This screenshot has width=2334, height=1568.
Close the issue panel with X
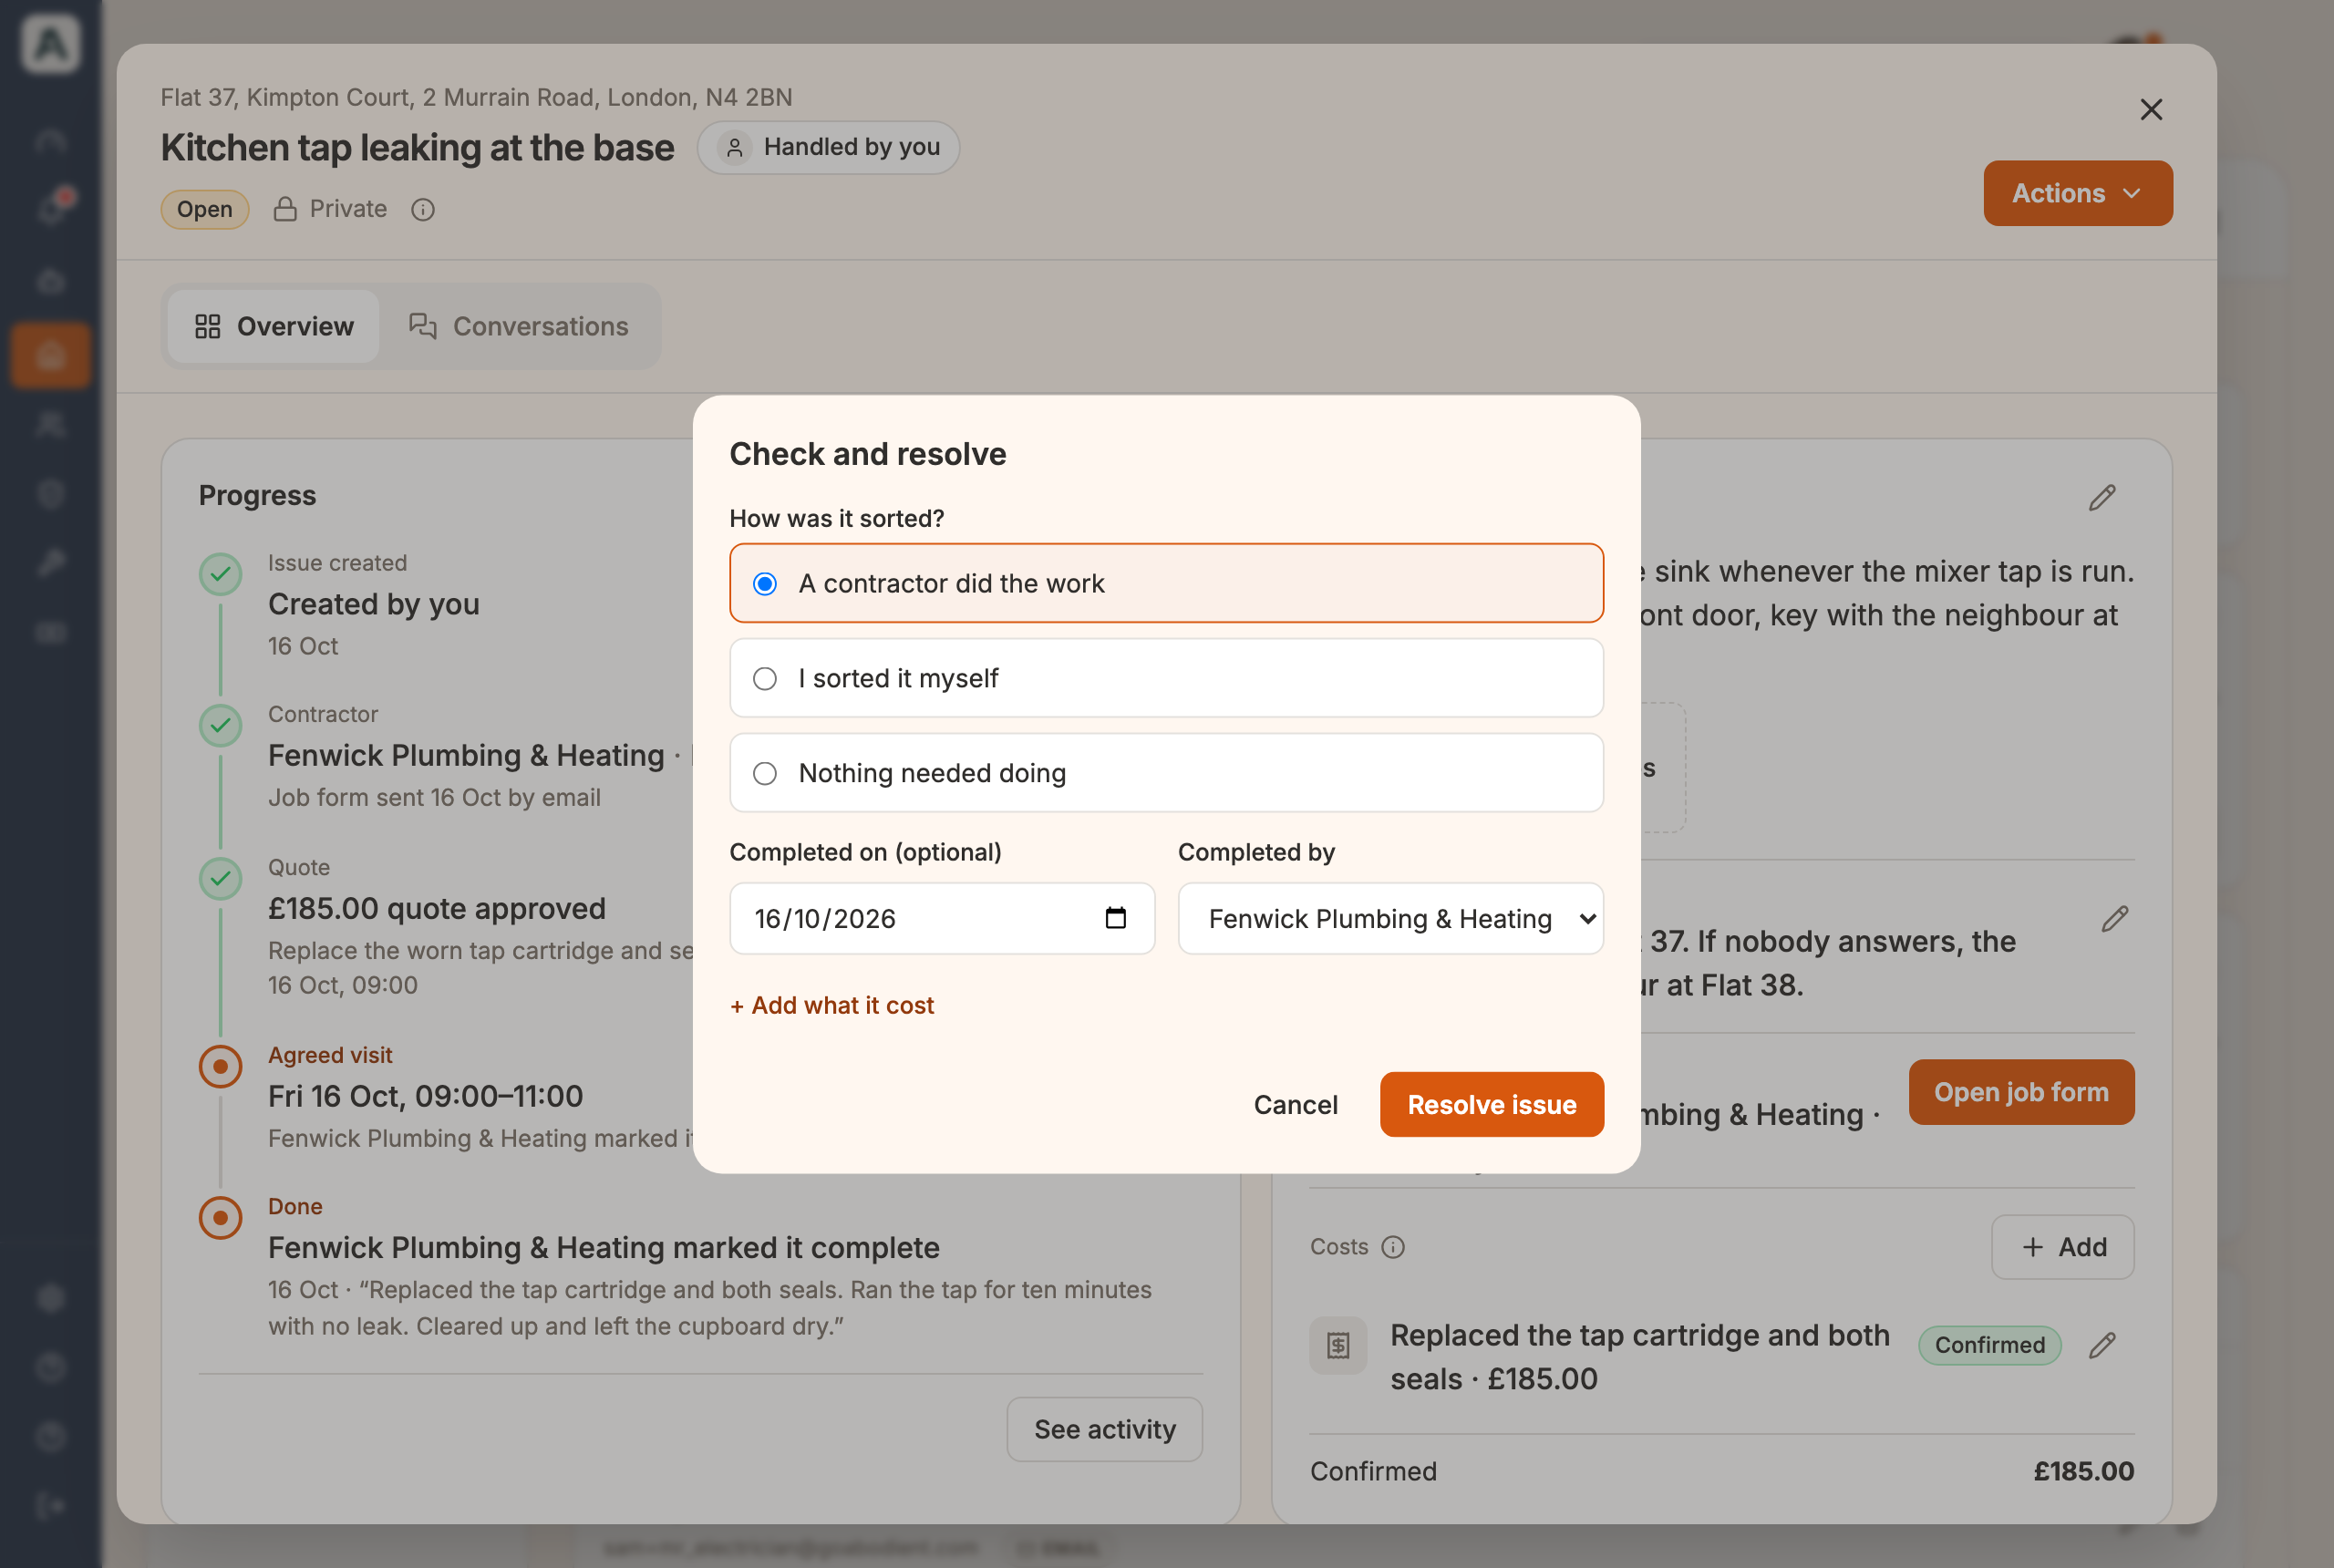tap(2151, 109)
